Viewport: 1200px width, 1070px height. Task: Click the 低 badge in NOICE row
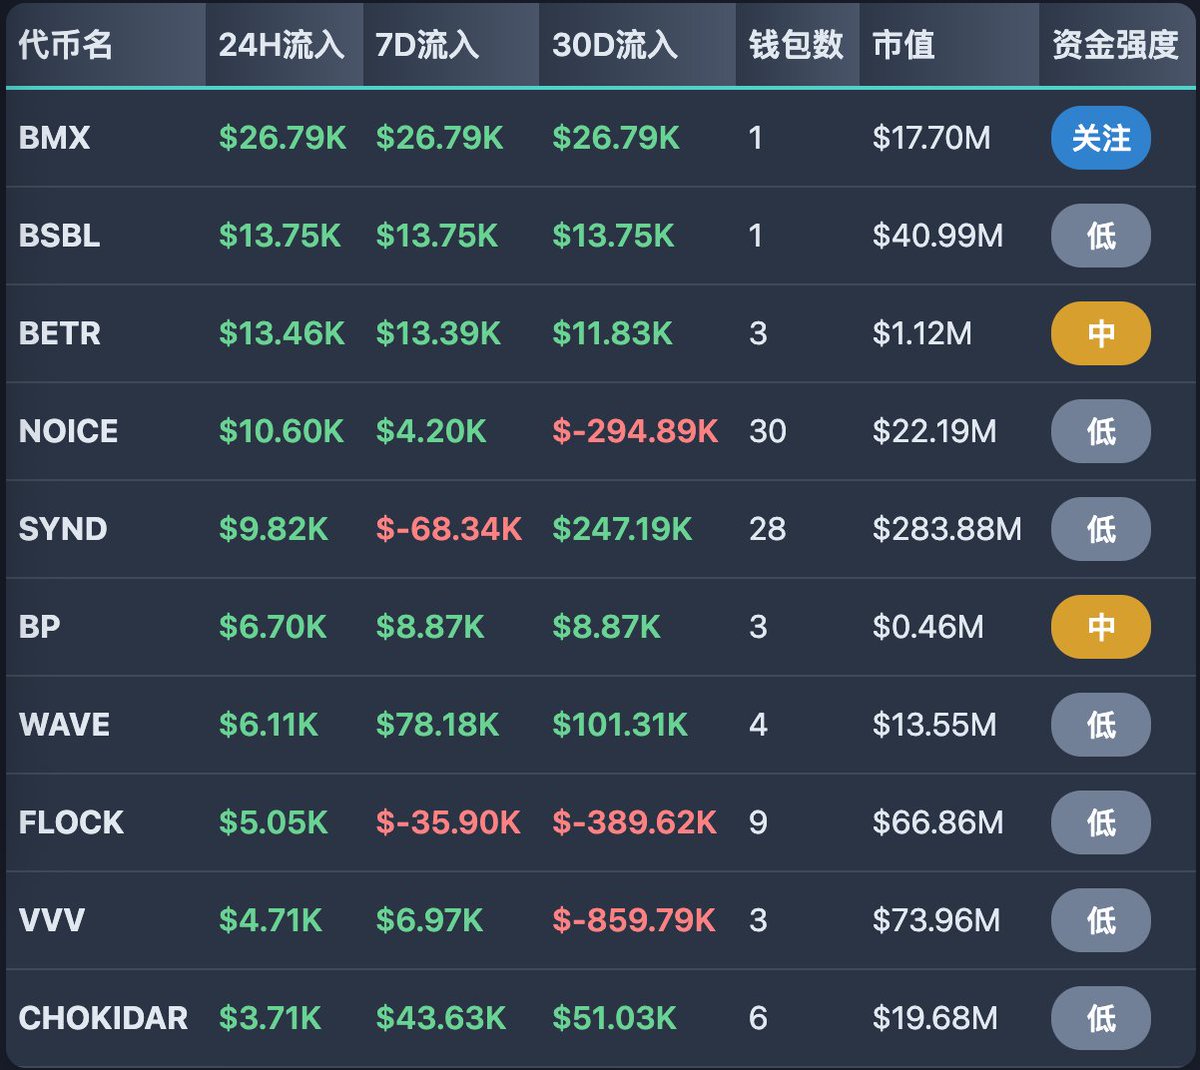point(1100,431)
